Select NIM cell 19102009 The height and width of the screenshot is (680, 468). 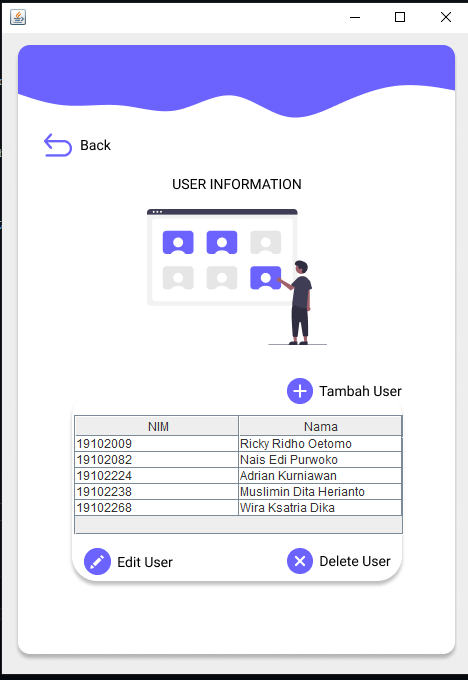coord(157,444)
